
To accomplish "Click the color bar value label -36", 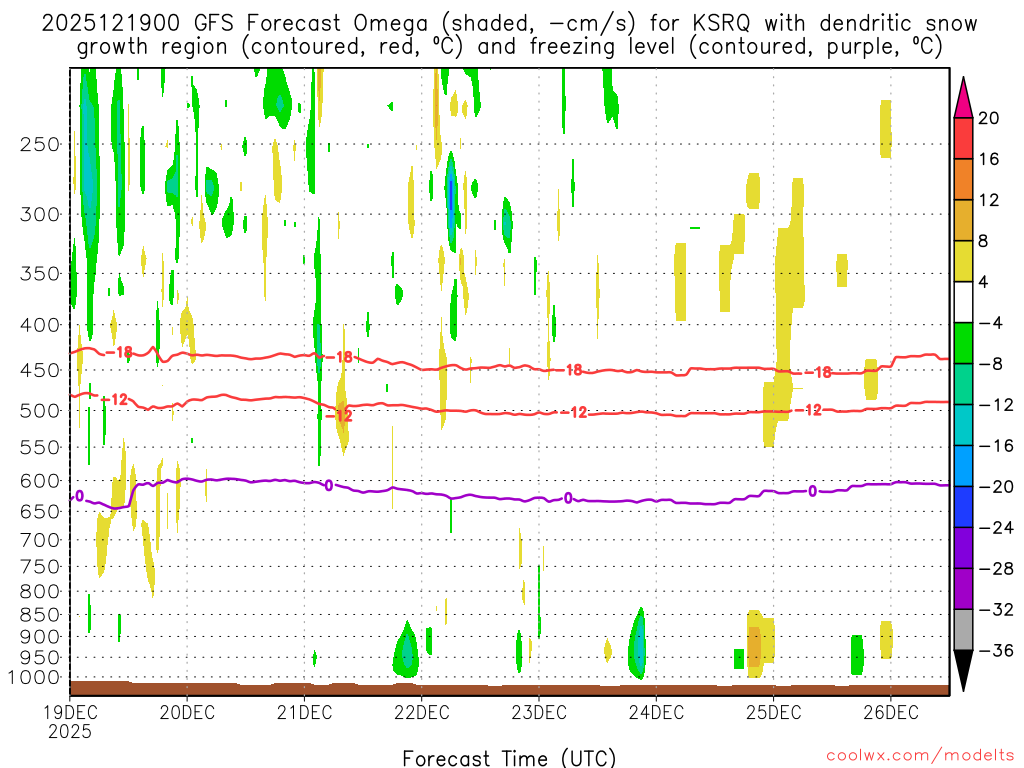I will pos(995,650).
